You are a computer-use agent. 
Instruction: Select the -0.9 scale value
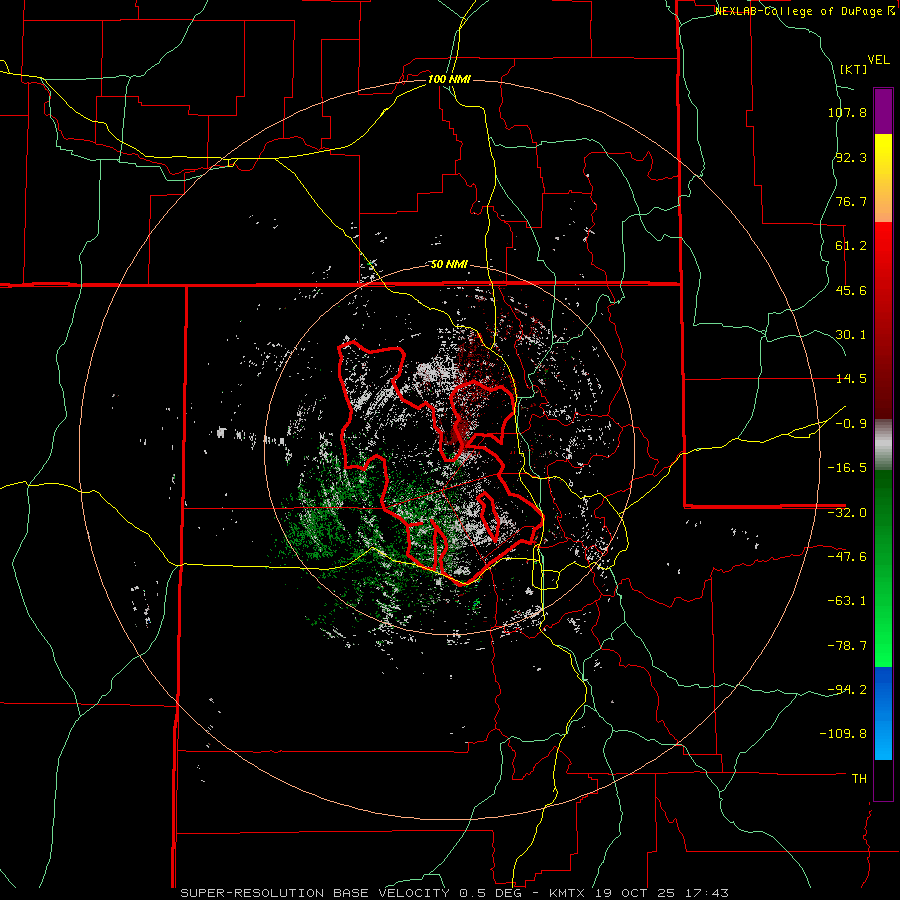851,424
